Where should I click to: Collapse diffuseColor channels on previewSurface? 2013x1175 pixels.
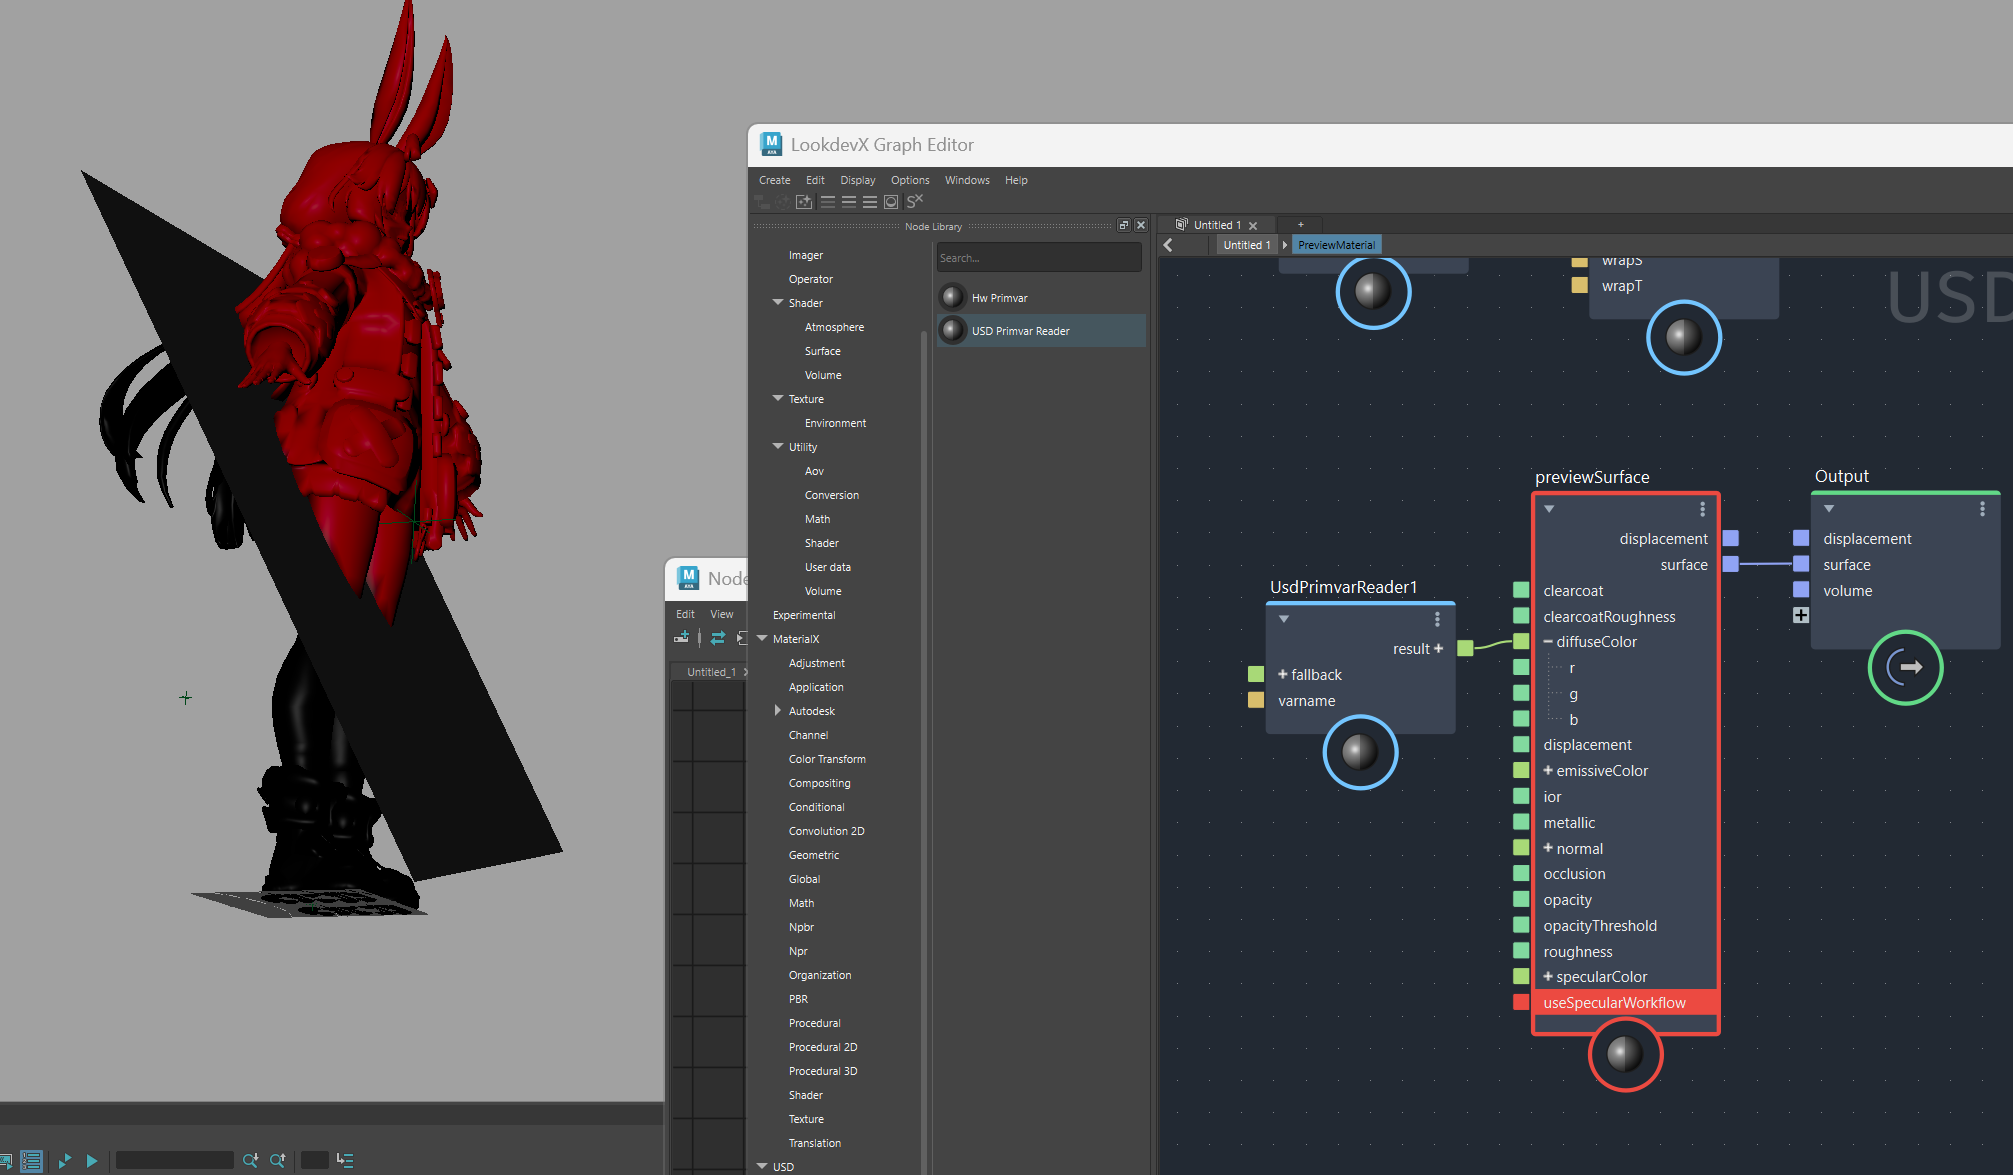1548,642
